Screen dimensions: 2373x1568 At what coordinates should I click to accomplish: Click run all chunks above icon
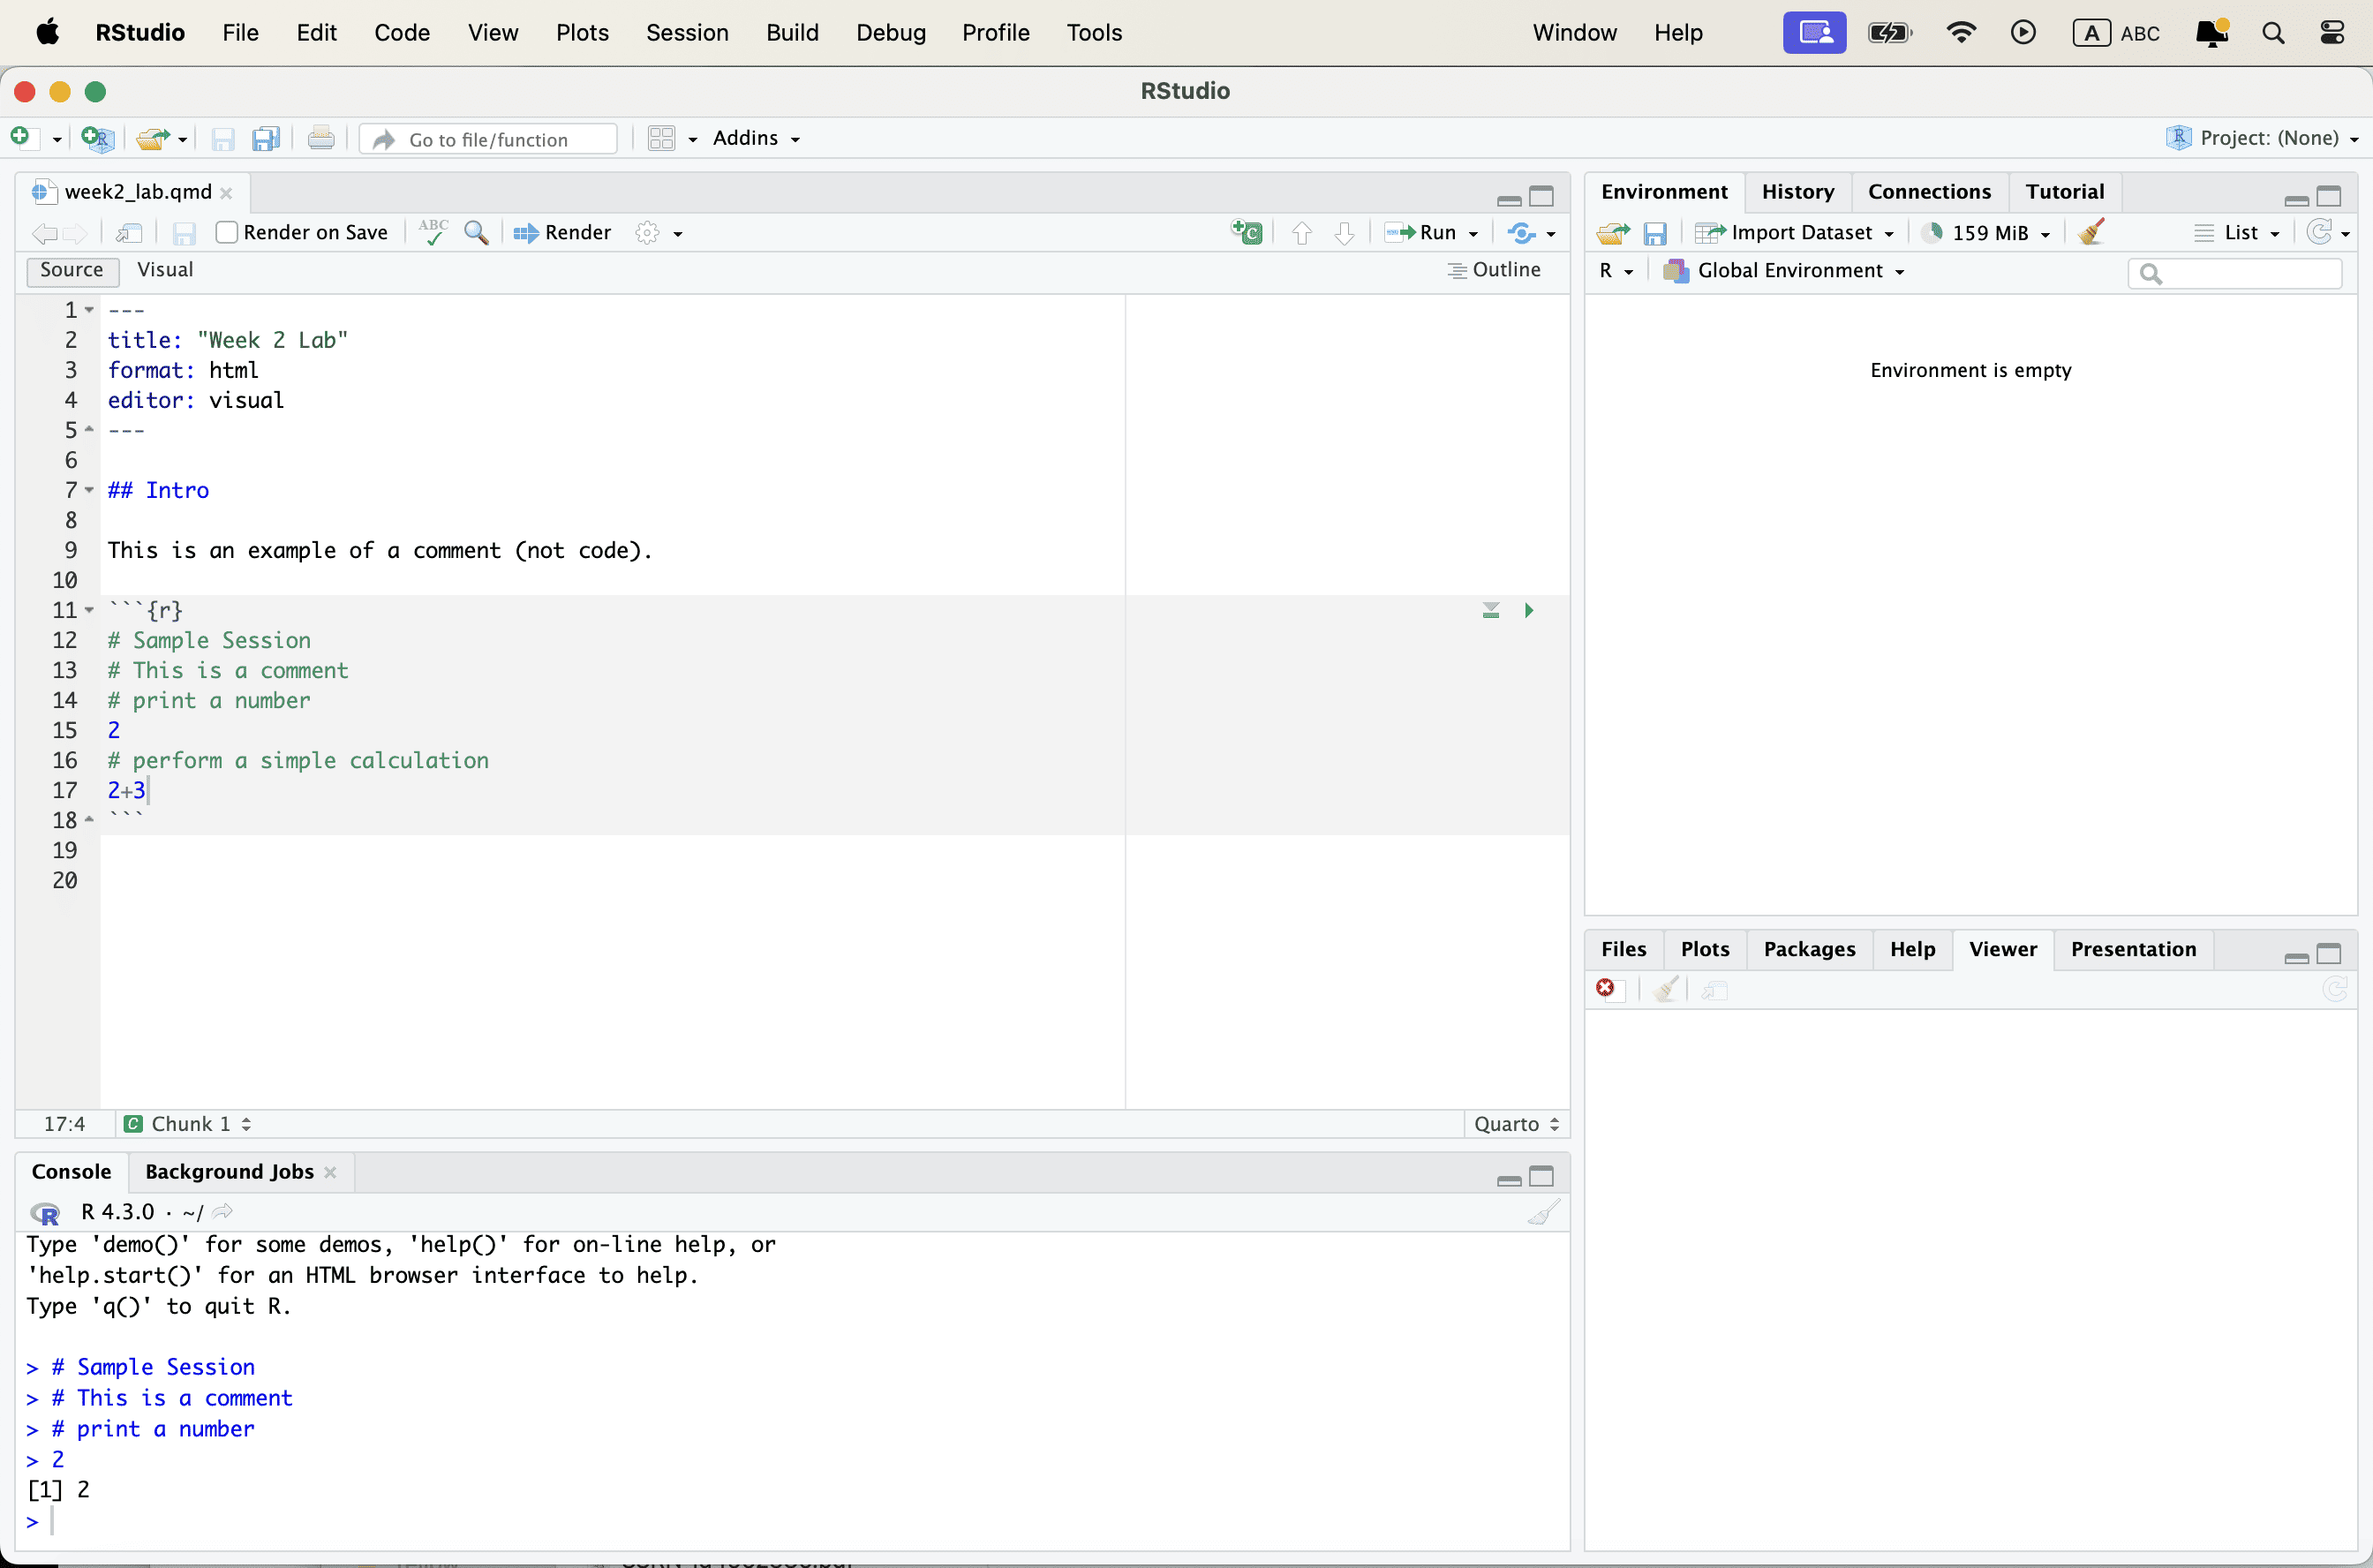coord(1490,610)
